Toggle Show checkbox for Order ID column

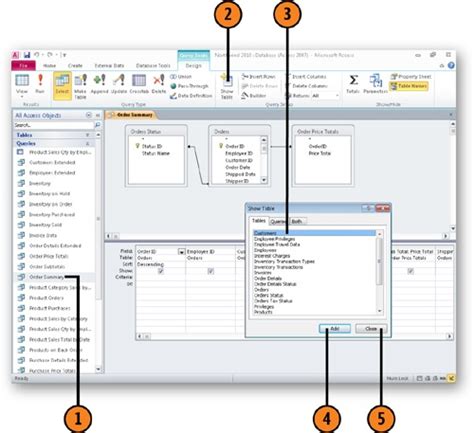point(161,271)
